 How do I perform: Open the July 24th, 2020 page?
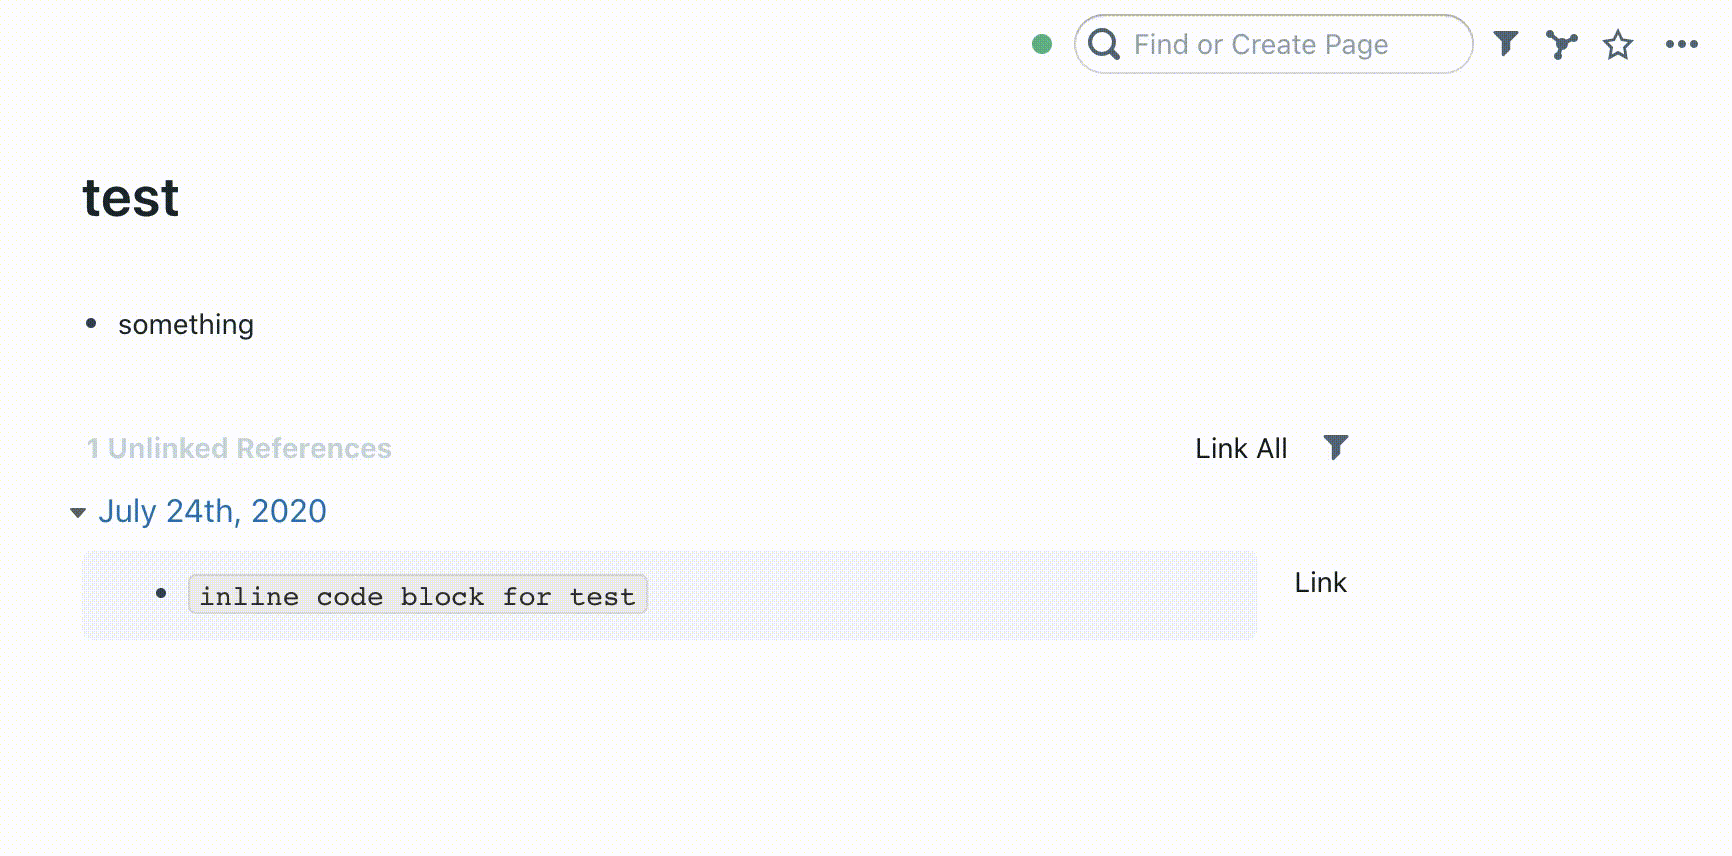[x=212, y=511]
